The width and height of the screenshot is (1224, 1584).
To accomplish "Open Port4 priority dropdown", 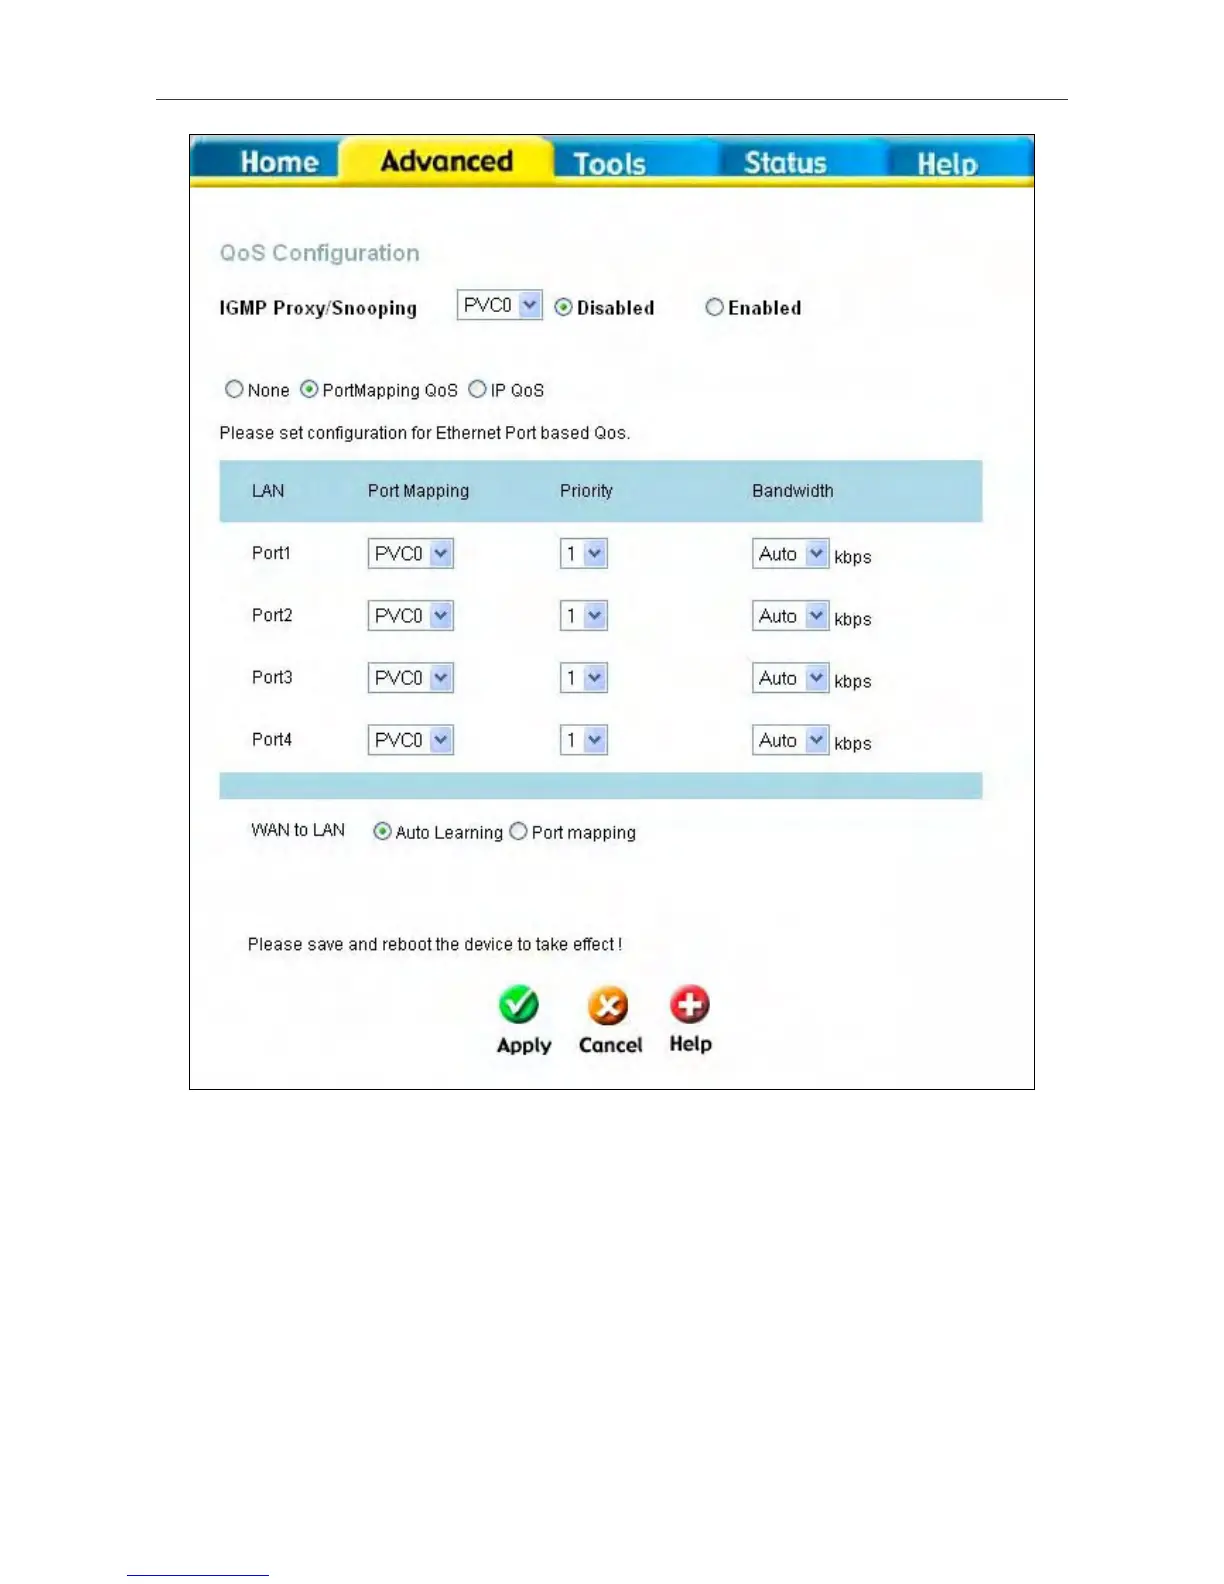I will [x=584, y=739].
